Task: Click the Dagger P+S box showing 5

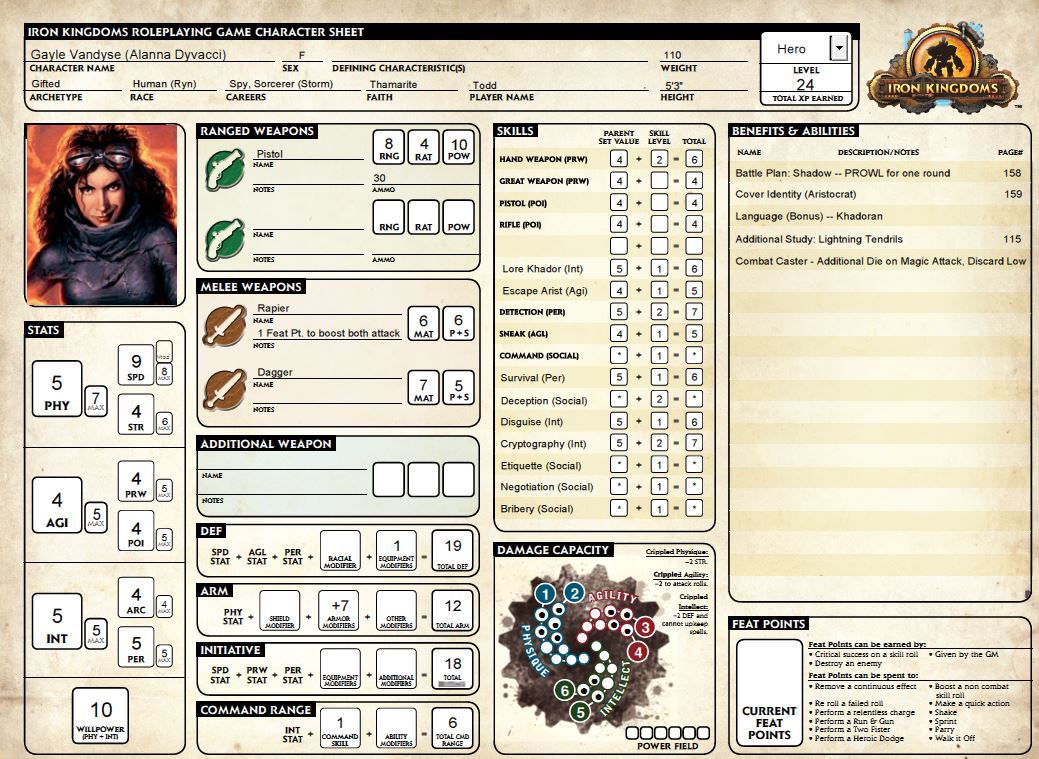Action: point(459,388)
